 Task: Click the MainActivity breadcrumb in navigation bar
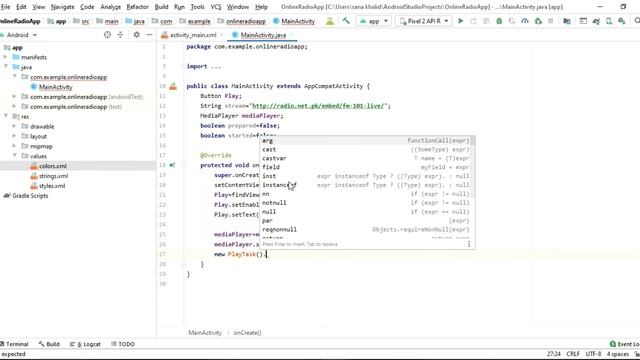294,21
